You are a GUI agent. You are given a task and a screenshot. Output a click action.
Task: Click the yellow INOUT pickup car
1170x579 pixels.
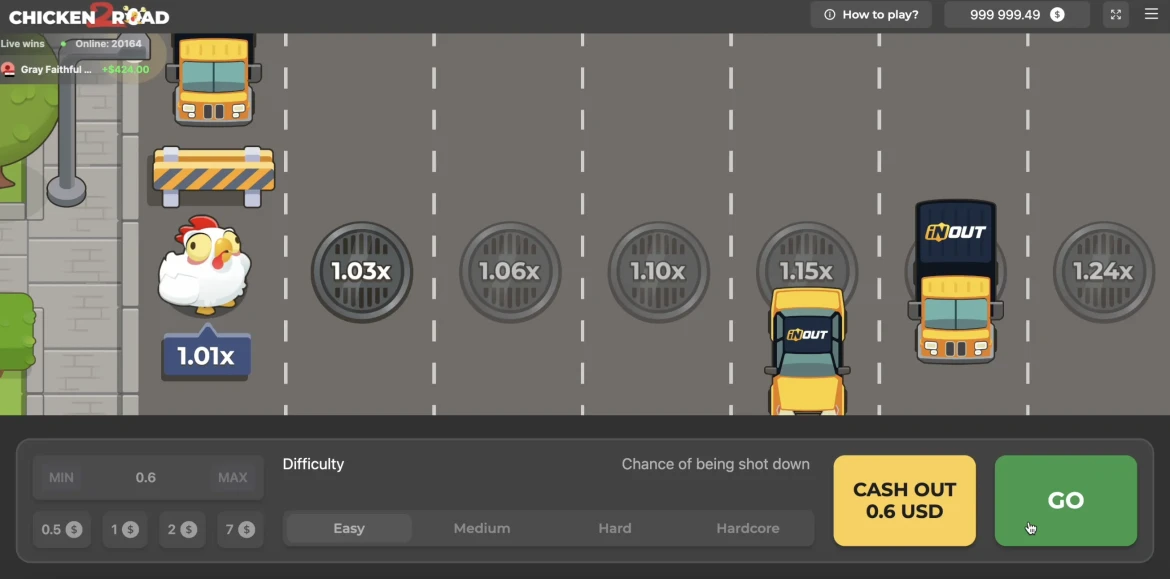[807, 351]
